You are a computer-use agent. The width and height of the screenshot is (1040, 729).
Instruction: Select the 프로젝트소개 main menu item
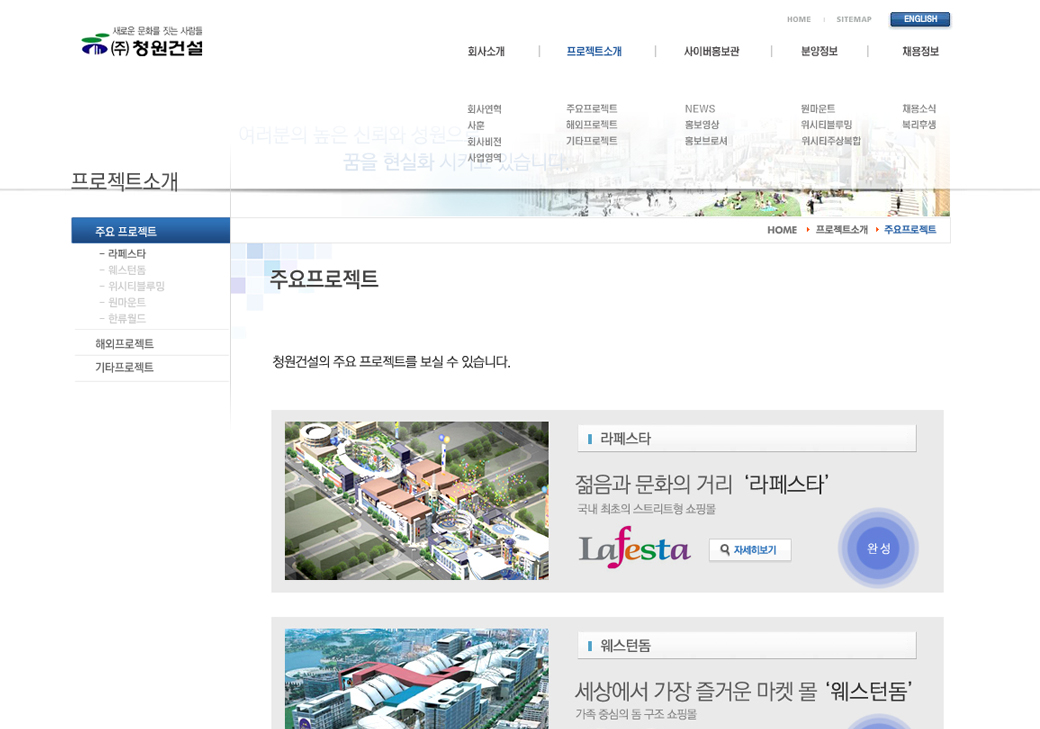(x=594, y=52)
